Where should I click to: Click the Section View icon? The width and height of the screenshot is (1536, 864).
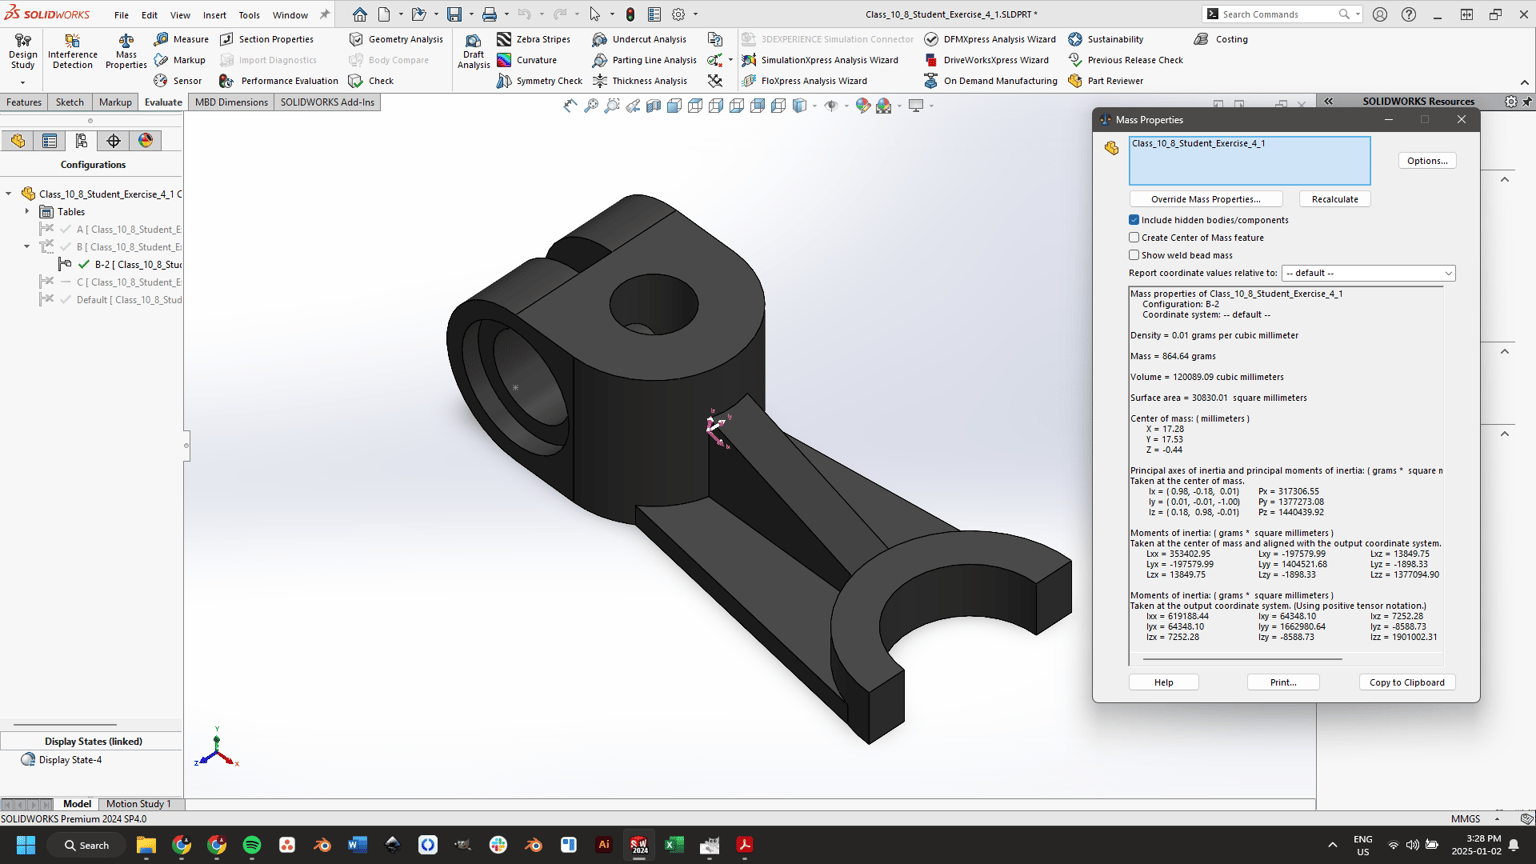[x=654, y=105]
